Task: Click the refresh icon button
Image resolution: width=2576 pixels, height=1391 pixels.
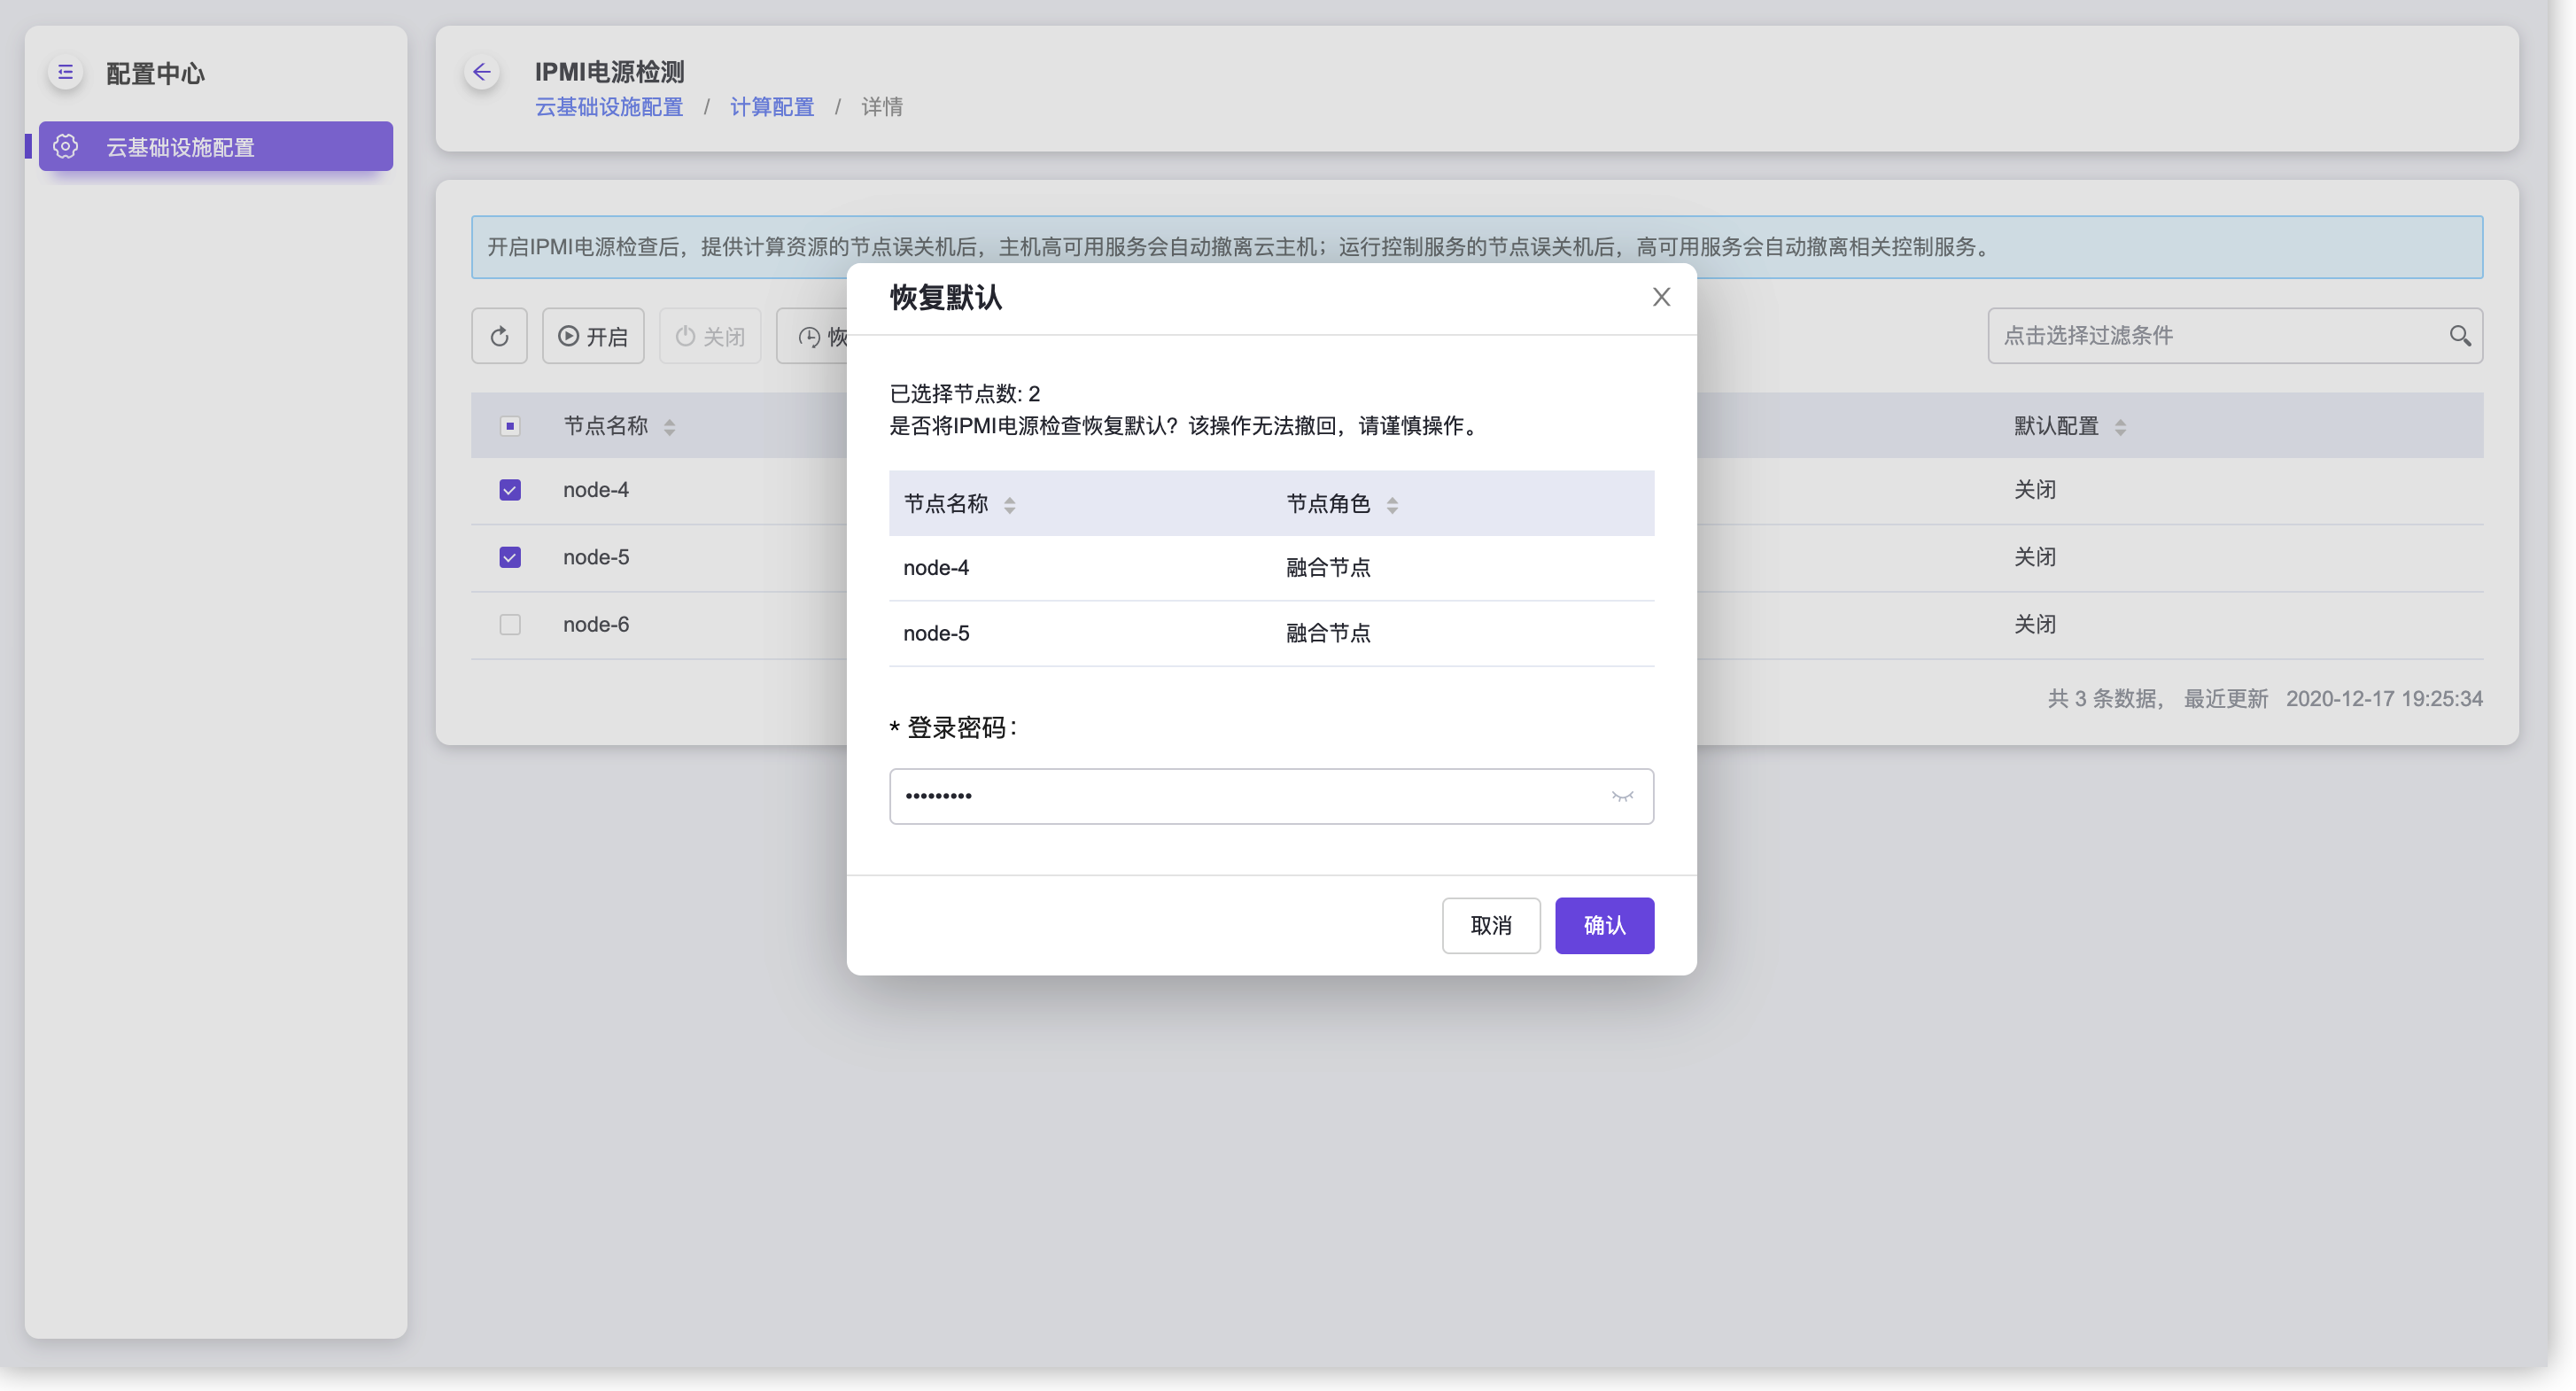Action: [499, 336]
